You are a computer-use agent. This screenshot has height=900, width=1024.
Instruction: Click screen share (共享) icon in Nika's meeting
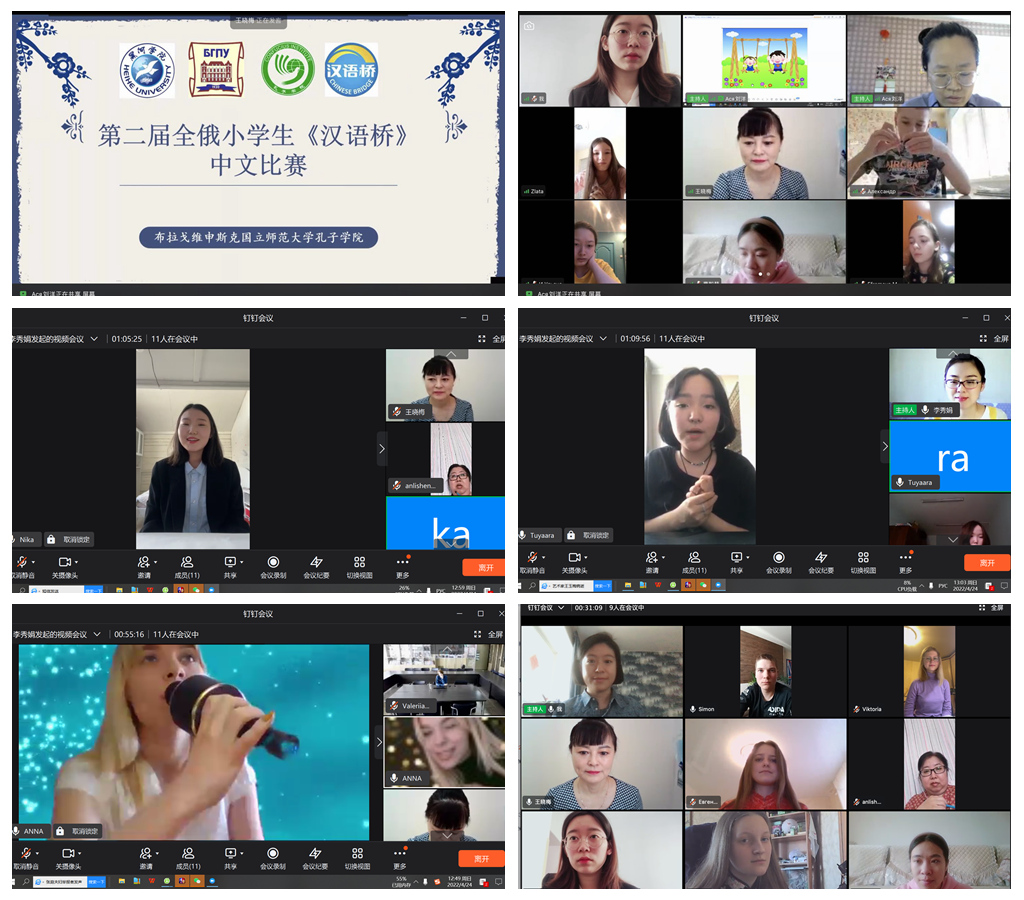pos(229,562)
